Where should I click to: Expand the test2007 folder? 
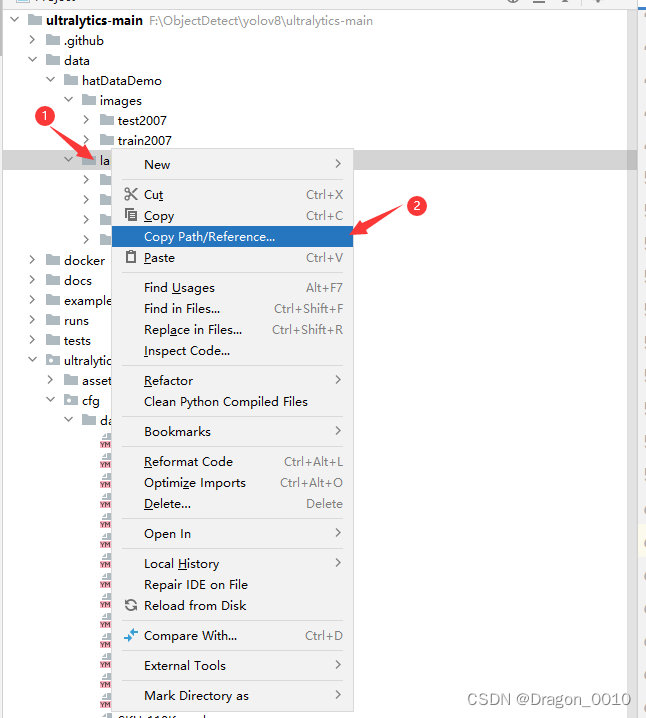(x=86, y=120)
